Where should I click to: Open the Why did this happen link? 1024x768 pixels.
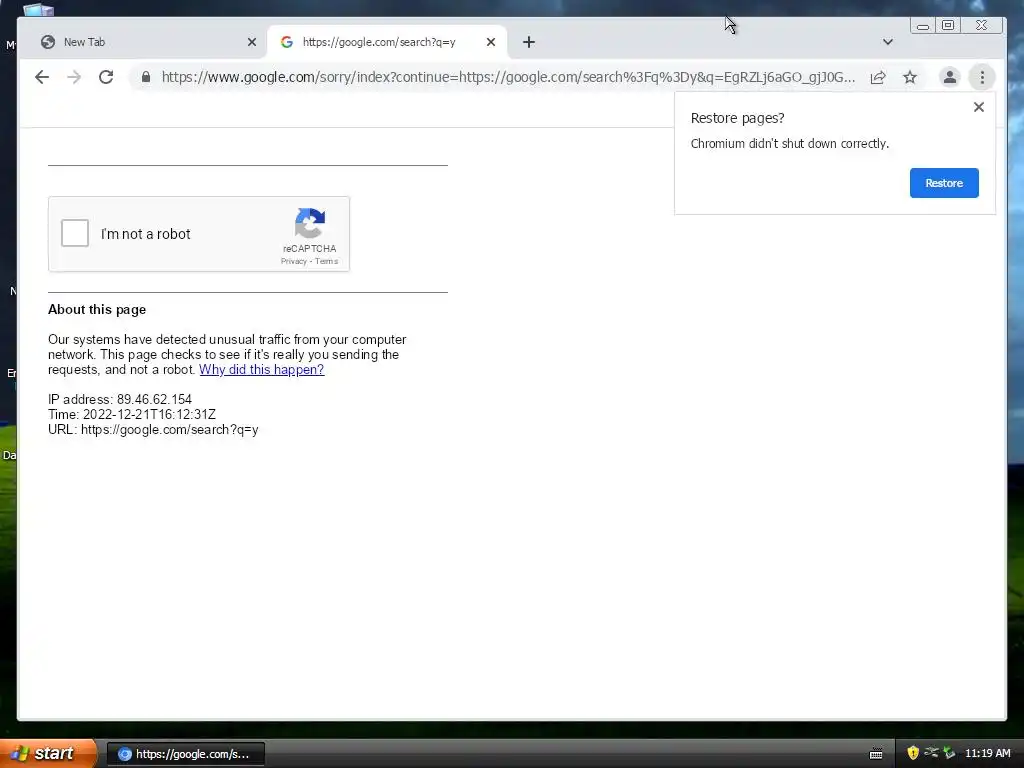coord(261,370)
